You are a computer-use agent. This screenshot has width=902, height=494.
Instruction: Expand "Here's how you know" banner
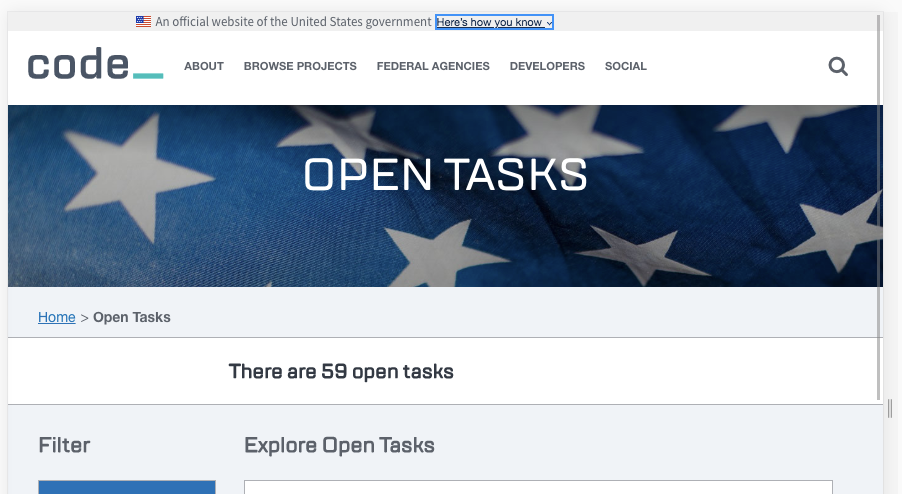pyautogui.click(x=494, y=22)
